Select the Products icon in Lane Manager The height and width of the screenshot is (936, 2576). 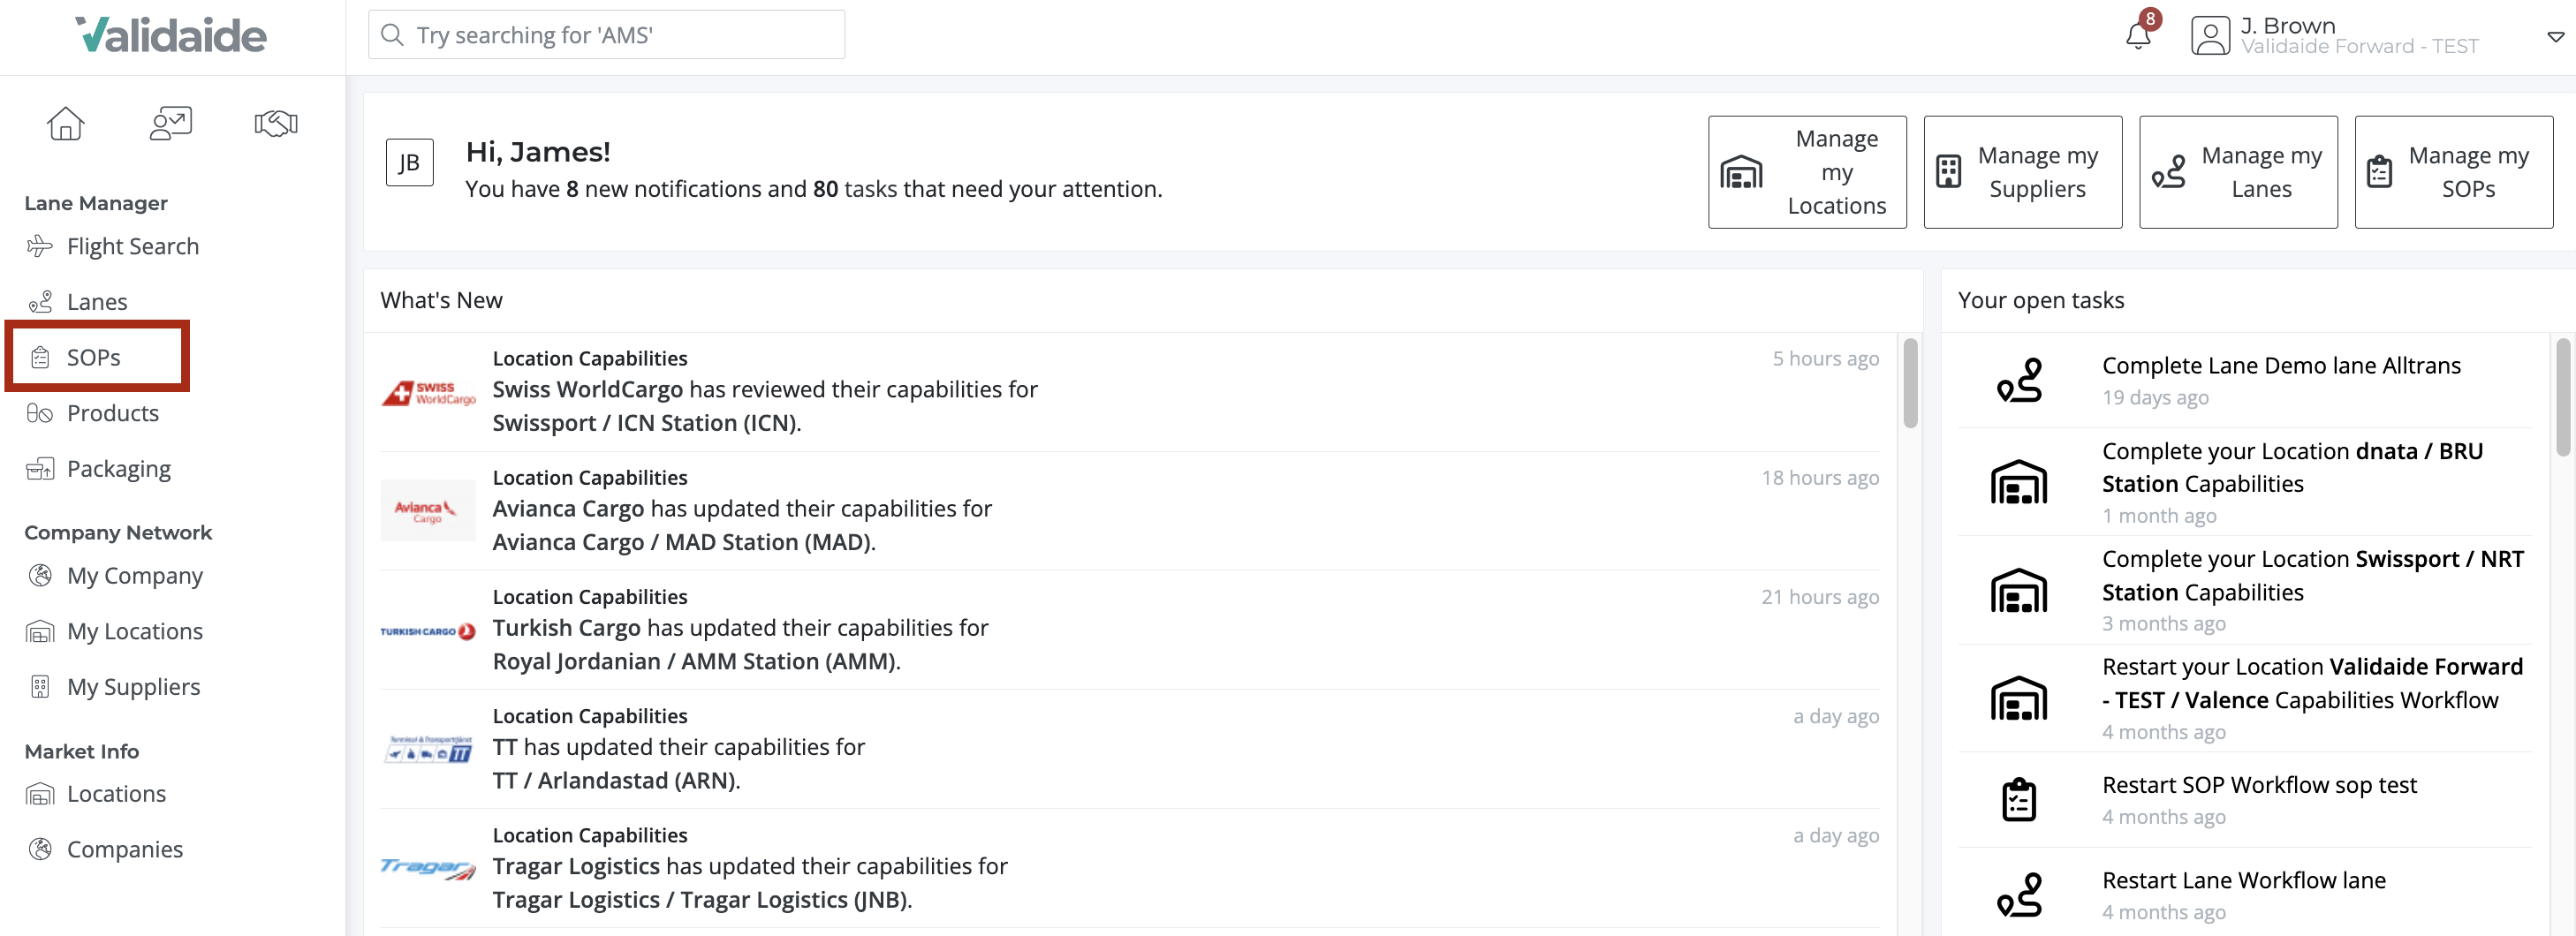pyautogui.click(x=38, y=413)
